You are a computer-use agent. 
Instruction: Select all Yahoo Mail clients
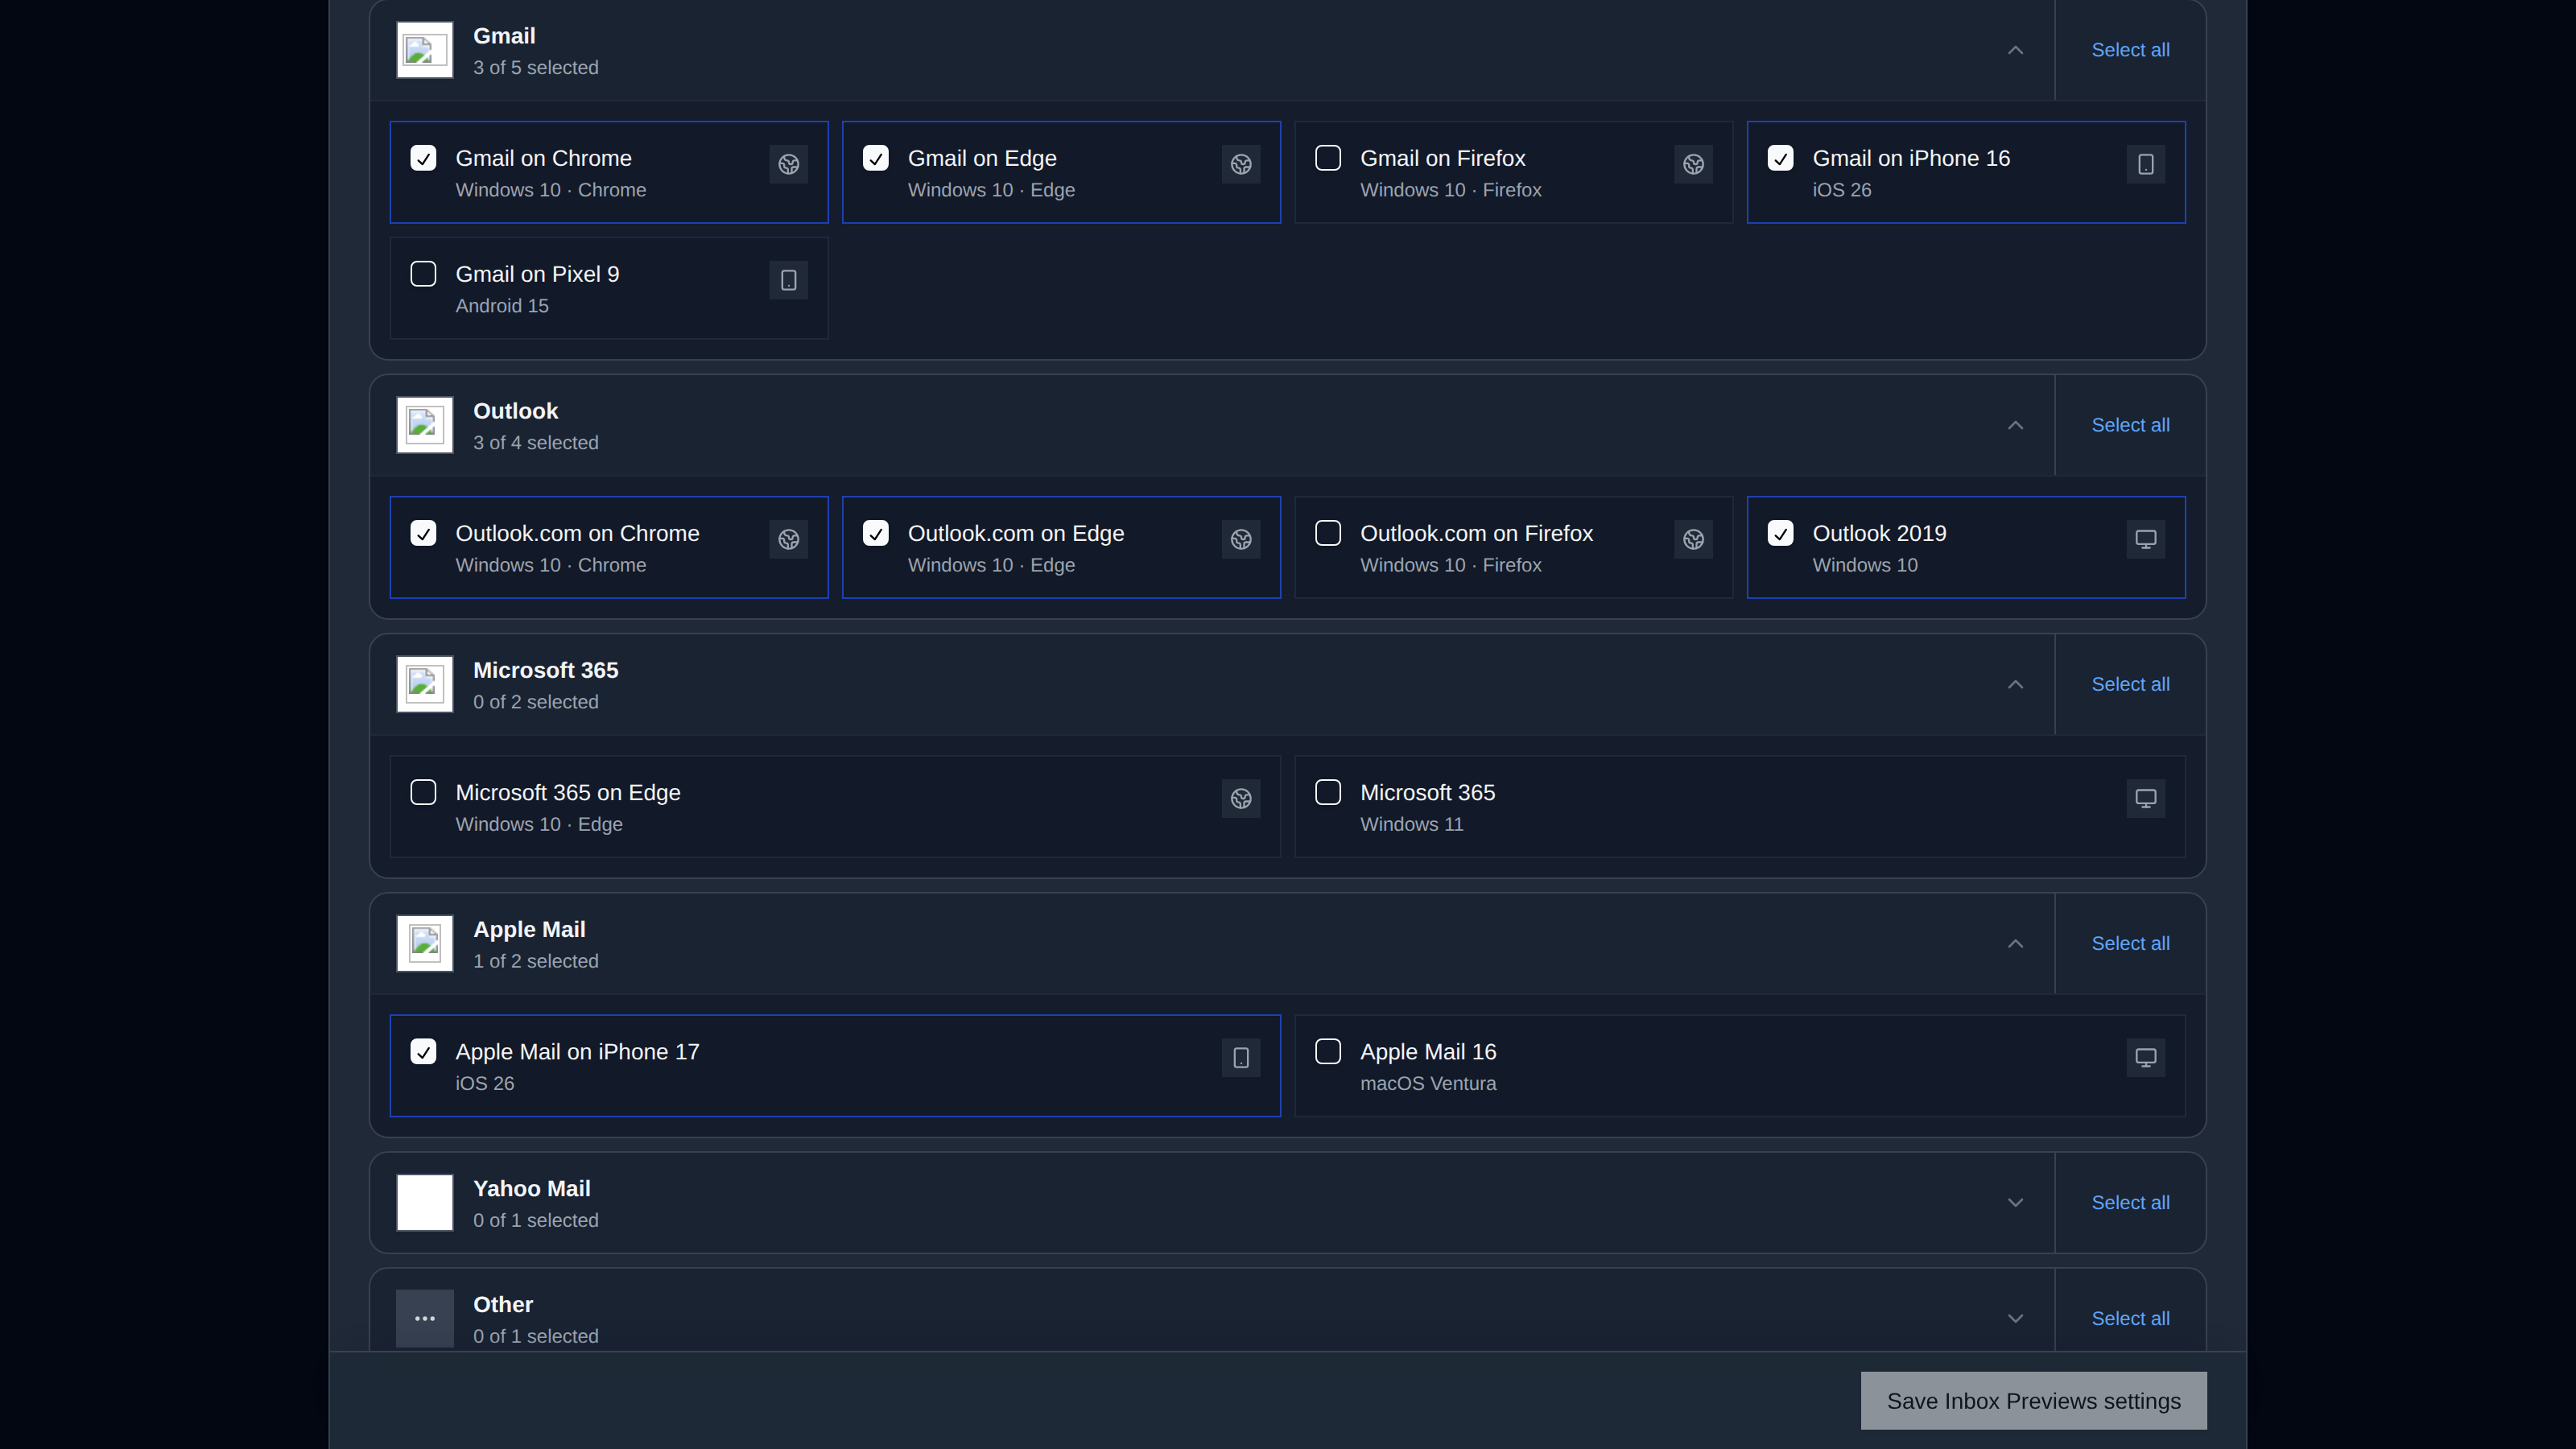(2130, 1203)
